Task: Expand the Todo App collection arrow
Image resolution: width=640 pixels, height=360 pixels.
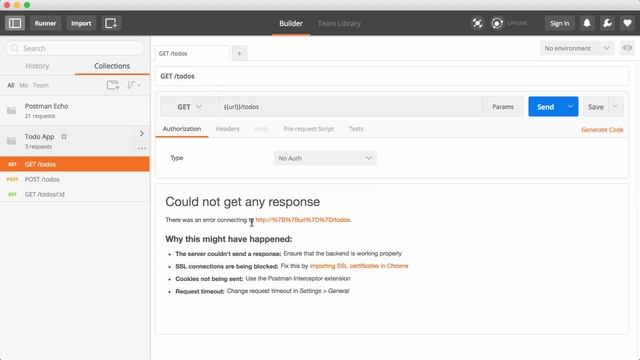Action: click(x=142, y=133)
